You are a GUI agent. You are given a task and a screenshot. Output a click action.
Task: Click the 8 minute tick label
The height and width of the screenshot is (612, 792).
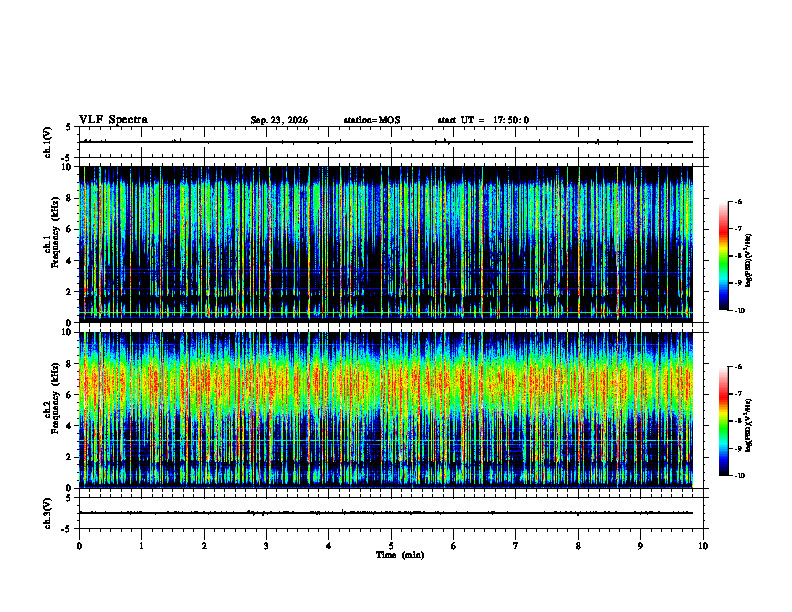pos(578,546)
